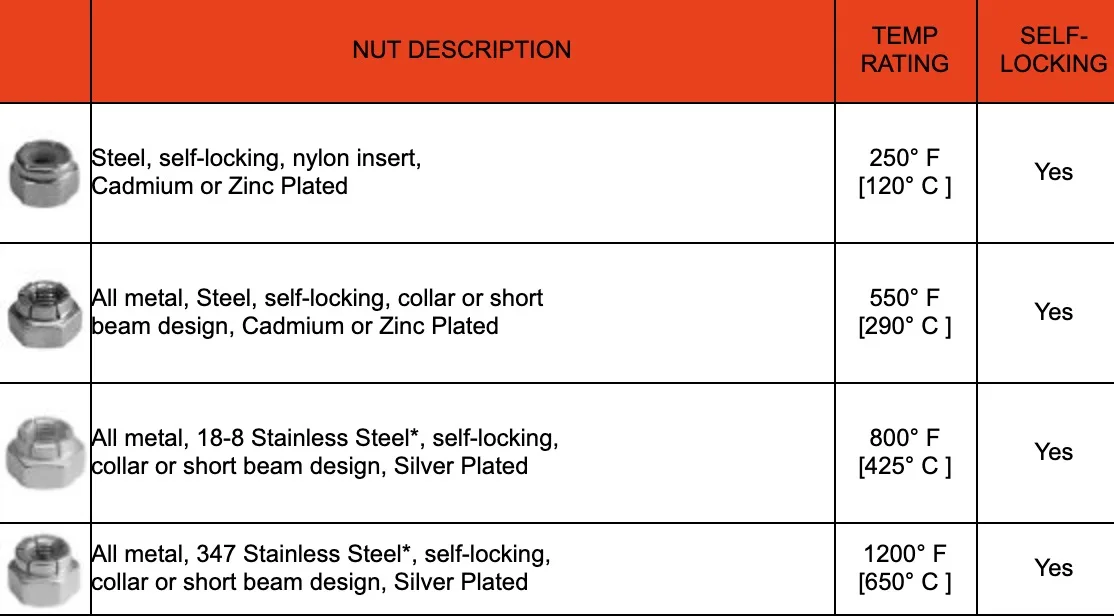Select the all-metal steel cadmium or zinc description
Viewport: 1114px width, 616px height.
(317, 312)
